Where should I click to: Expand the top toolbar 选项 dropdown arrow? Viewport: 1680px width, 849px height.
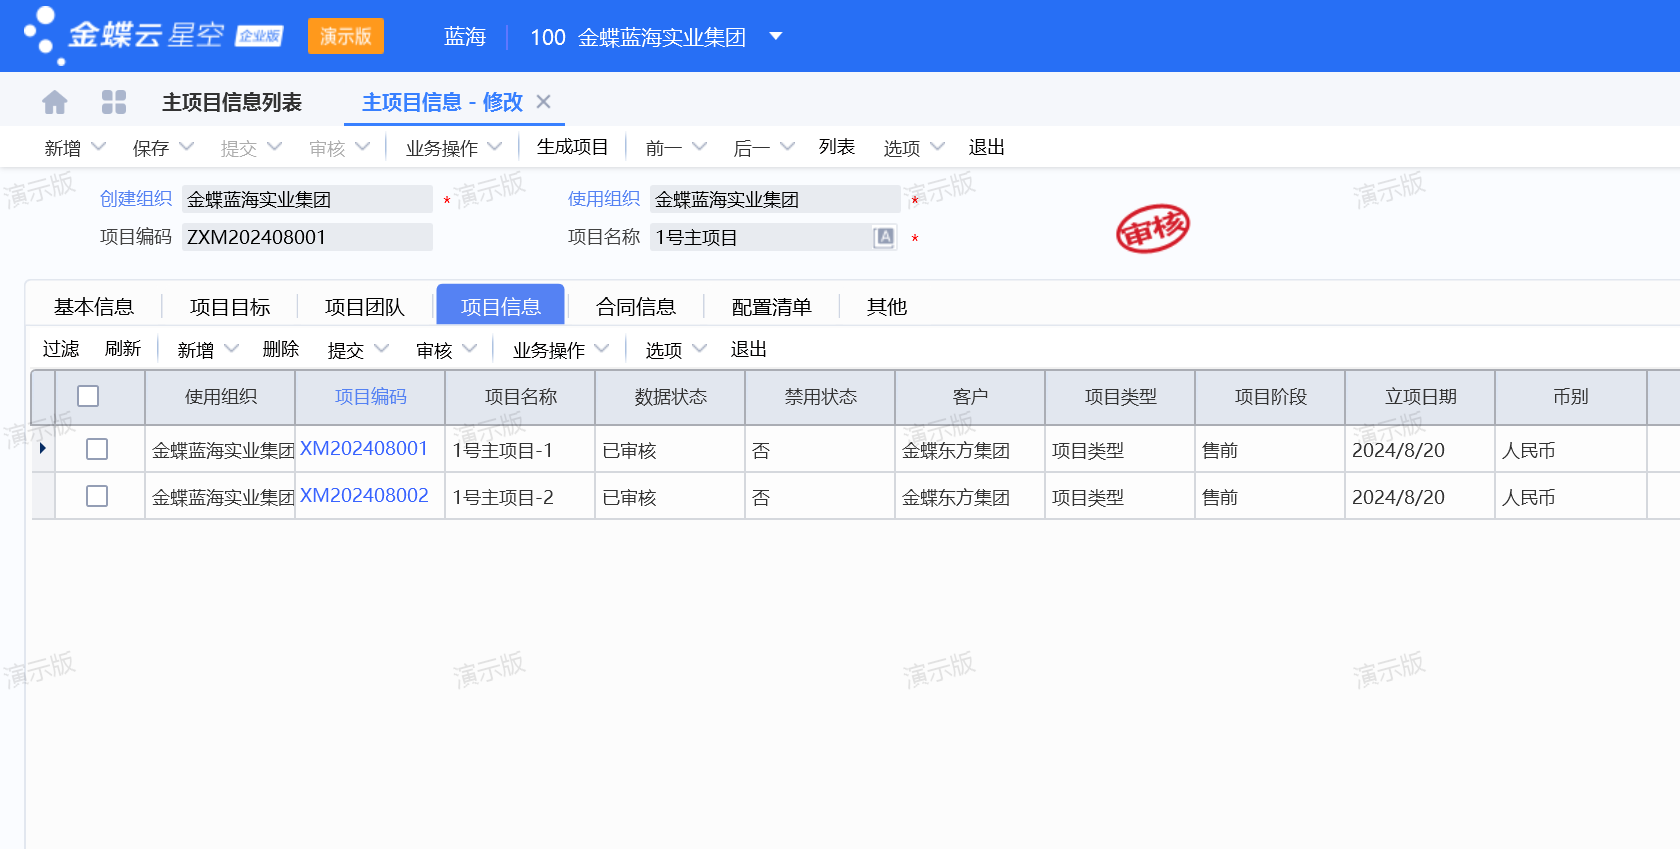(937, 147)
